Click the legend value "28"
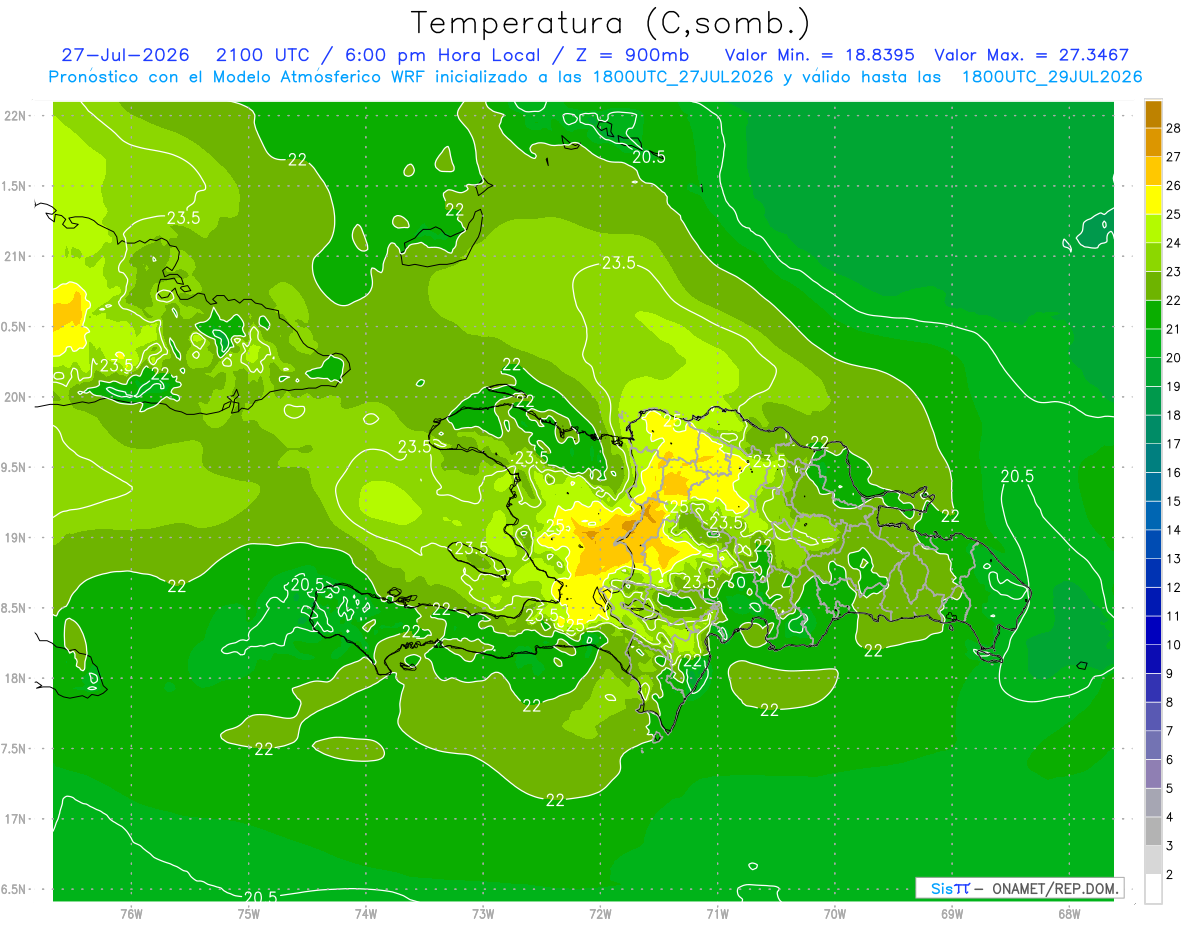This screenshot has width=1200, height=927. click(1174, 128)
